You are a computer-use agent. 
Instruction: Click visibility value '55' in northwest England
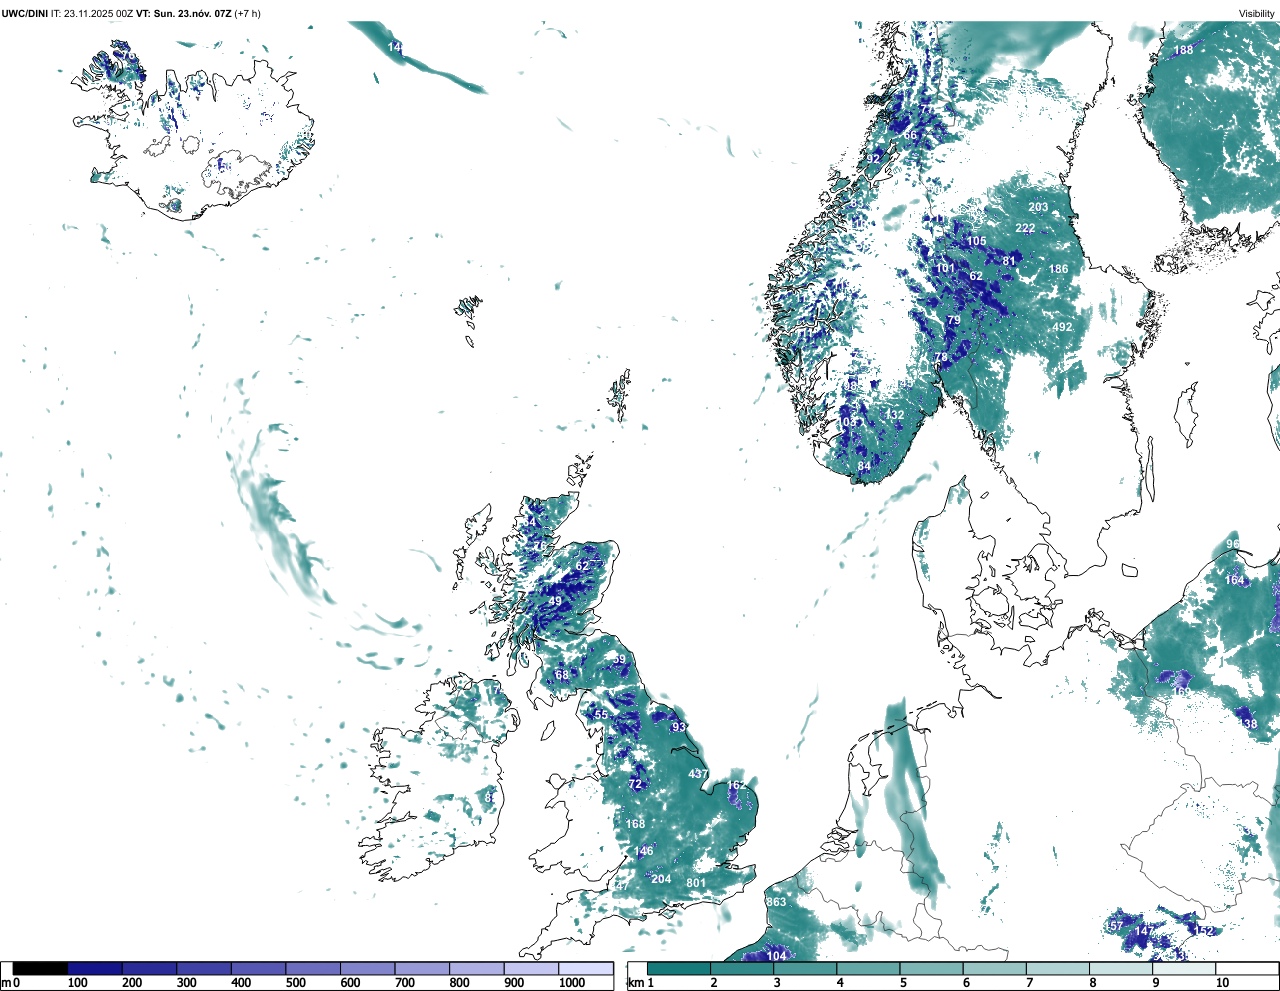[x=601, y=715]
